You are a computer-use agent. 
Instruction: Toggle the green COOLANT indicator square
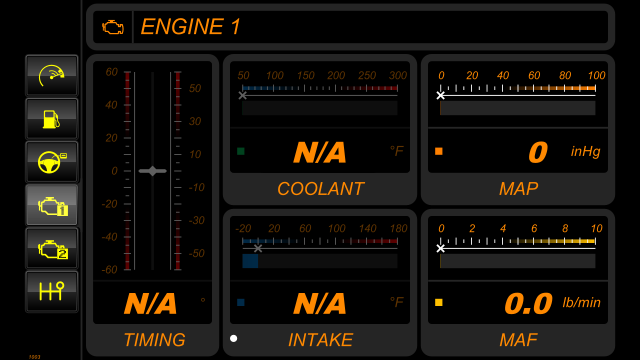coord(241,151)
